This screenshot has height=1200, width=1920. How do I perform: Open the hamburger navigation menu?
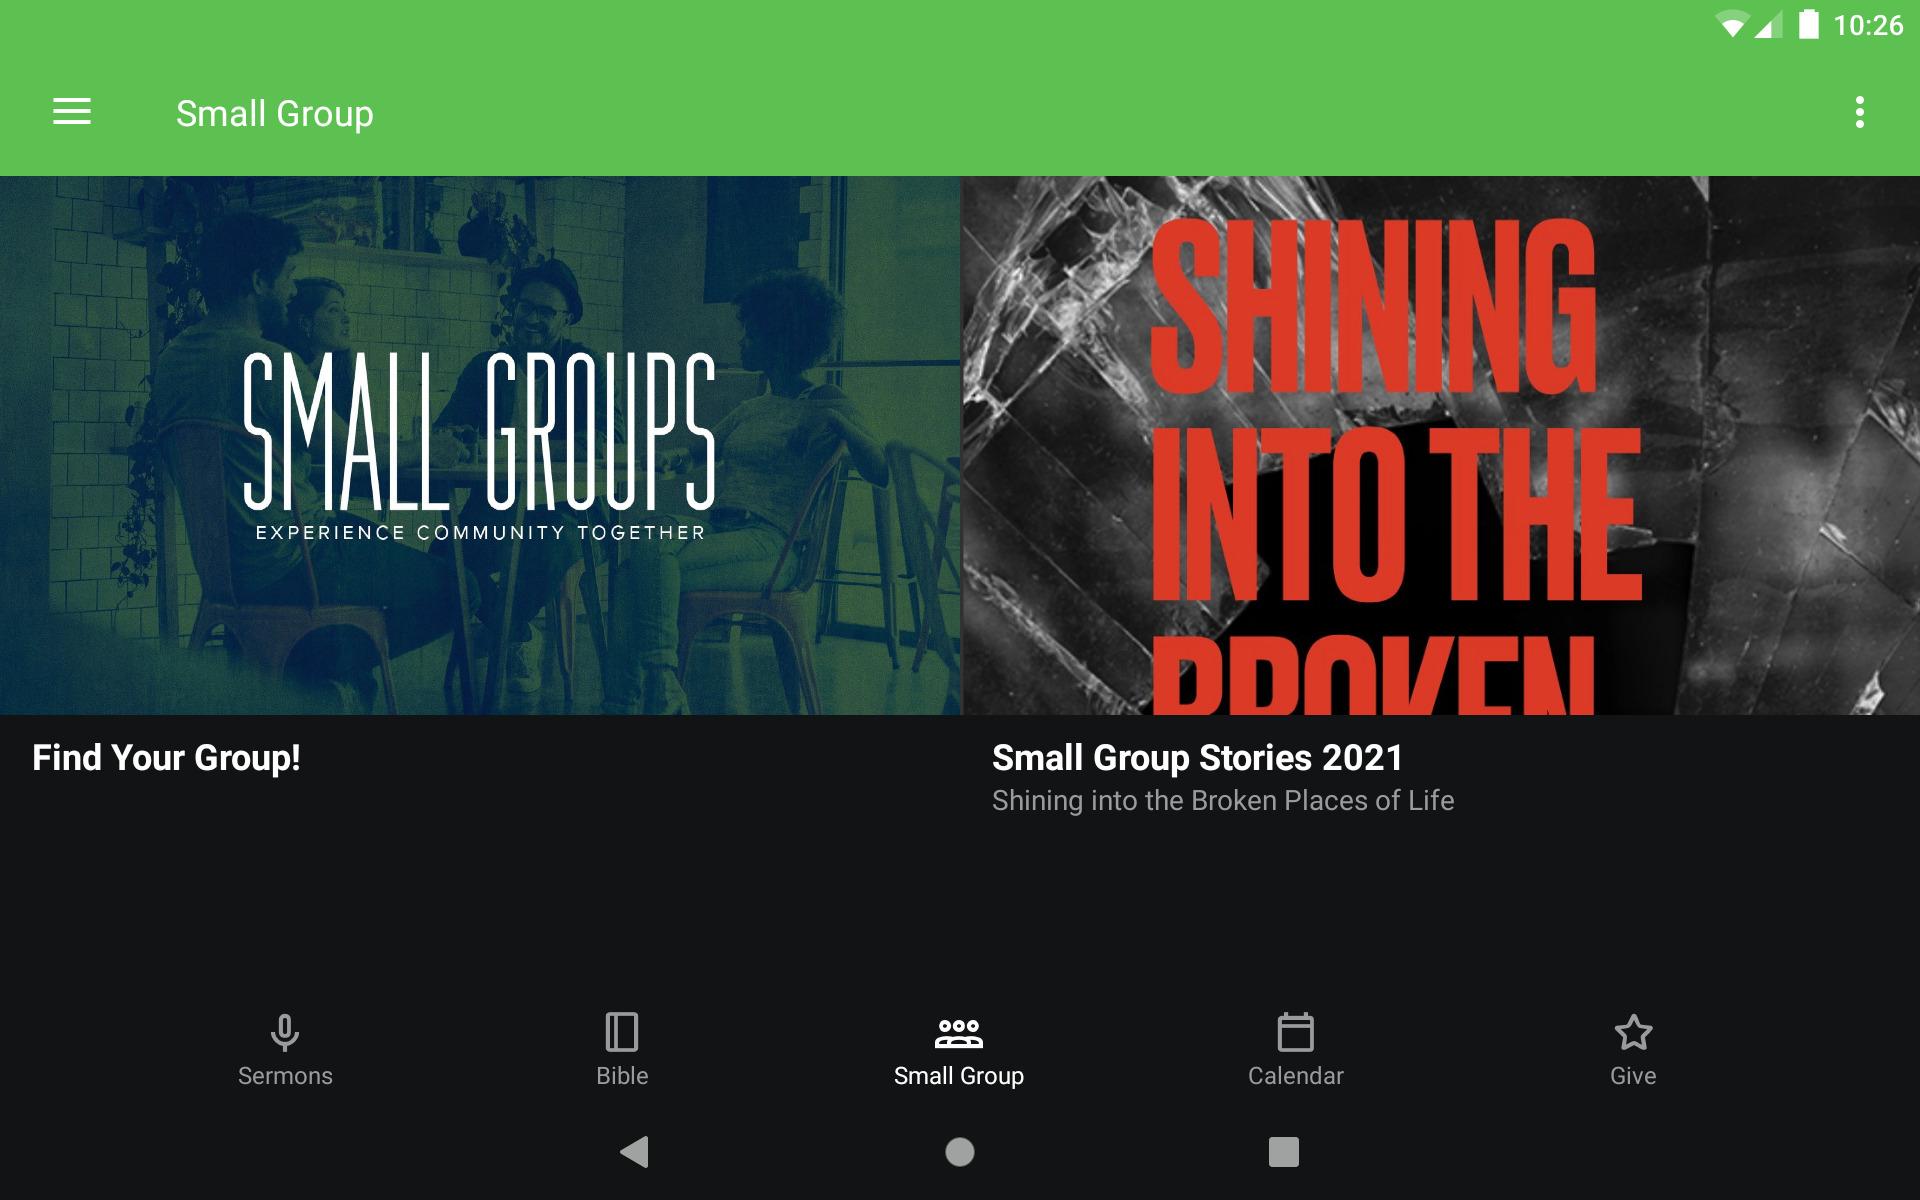pyautogui.click(x=72, y=112)
